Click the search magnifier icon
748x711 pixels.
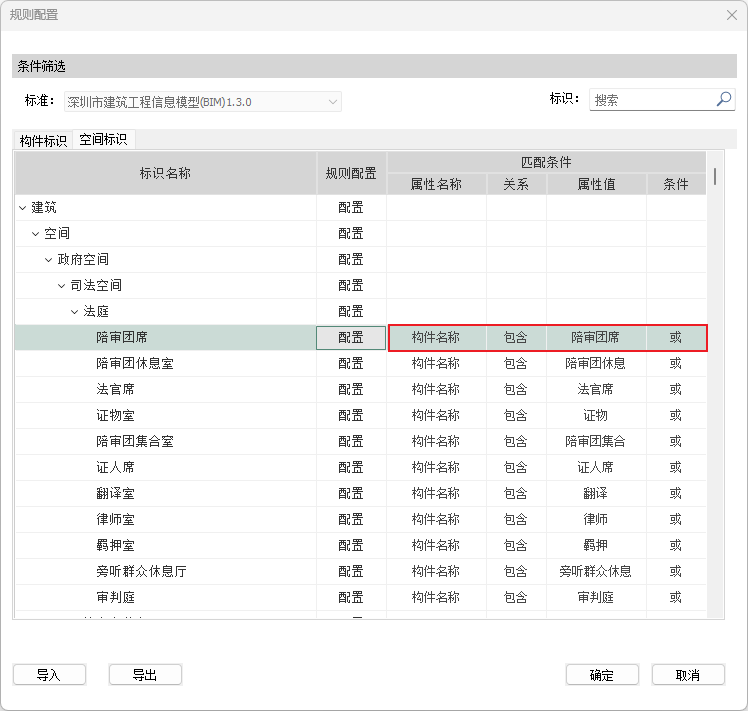pyautogui.click(x=724, y=100)
